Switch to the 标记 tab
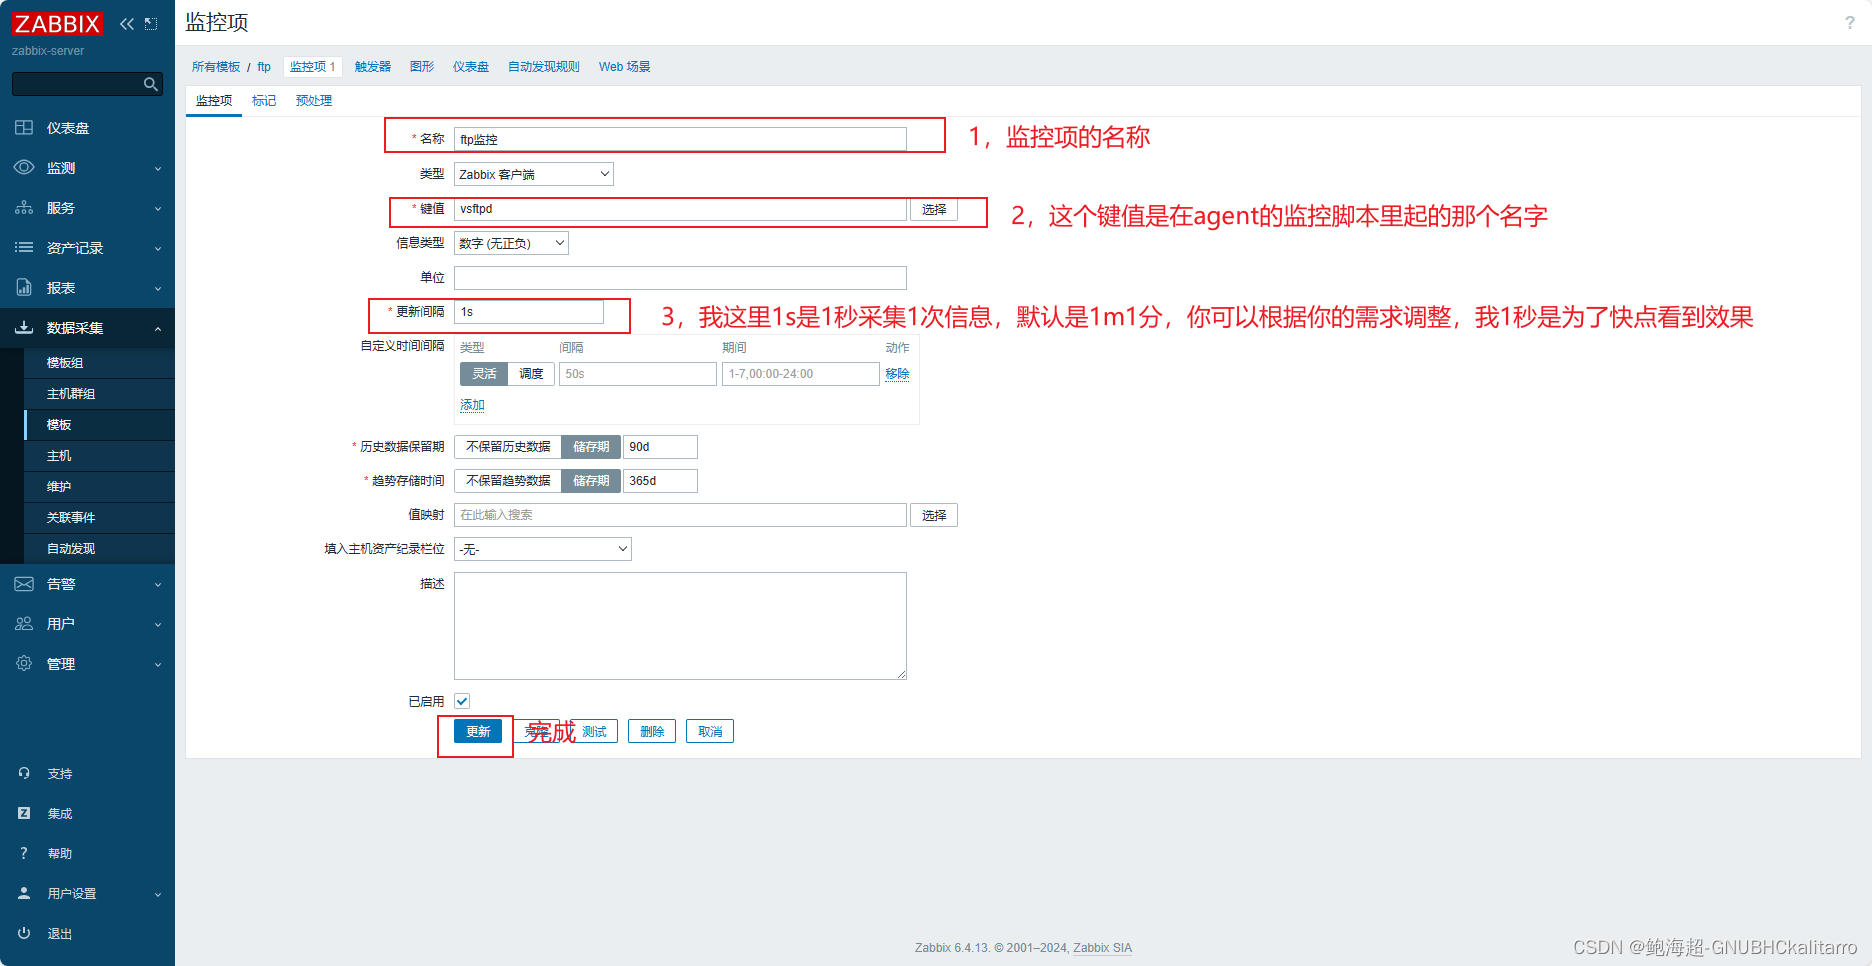 tap(264, 101)
